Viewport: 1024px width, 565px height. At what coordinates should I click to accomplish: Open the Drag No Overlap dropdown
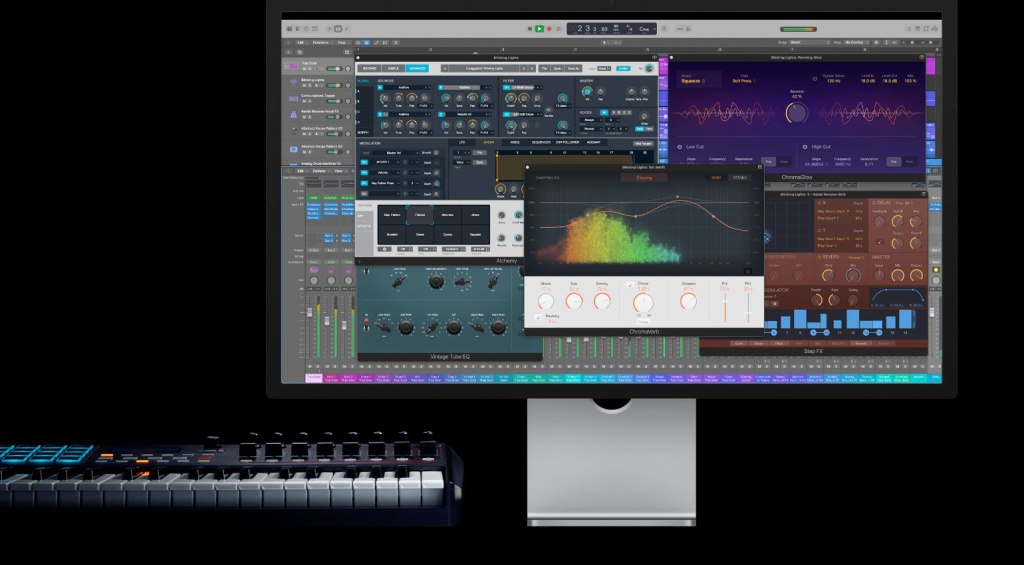pyautogui.click(x=857, y=42)
